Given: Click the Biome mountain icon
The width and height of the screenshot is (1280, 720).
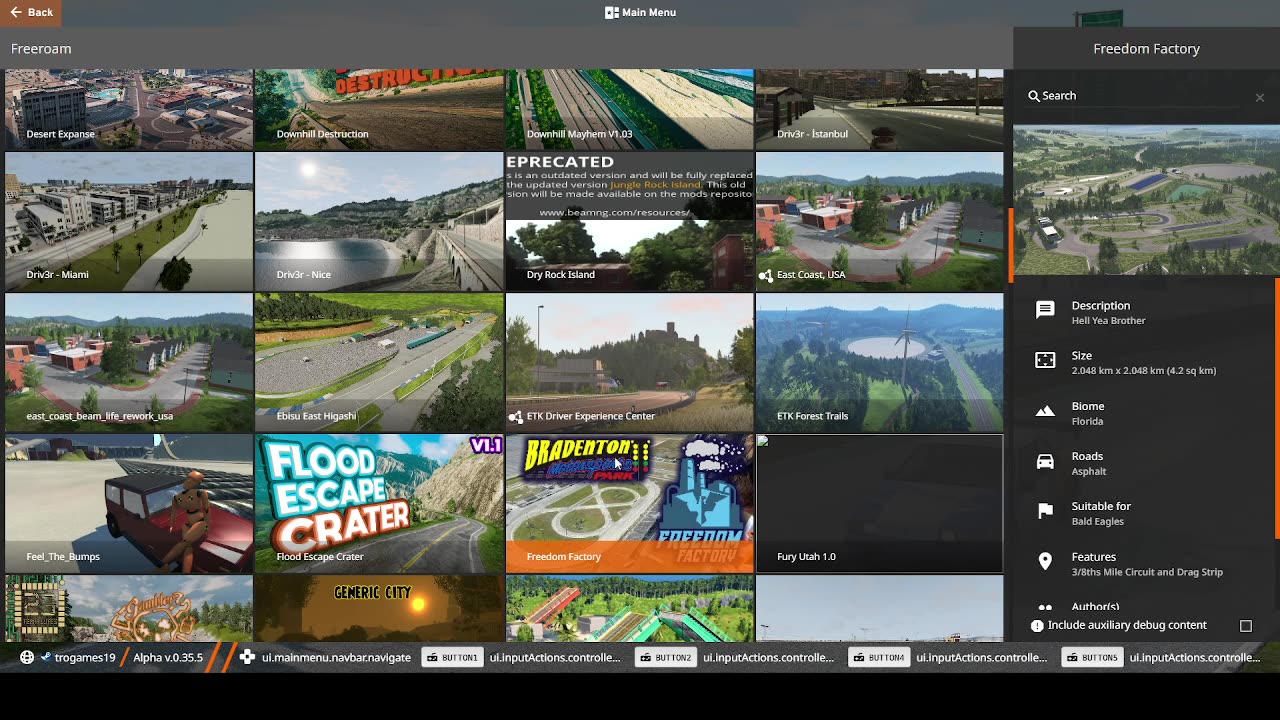Looking at the screenshot, I should click(1045, 412).
